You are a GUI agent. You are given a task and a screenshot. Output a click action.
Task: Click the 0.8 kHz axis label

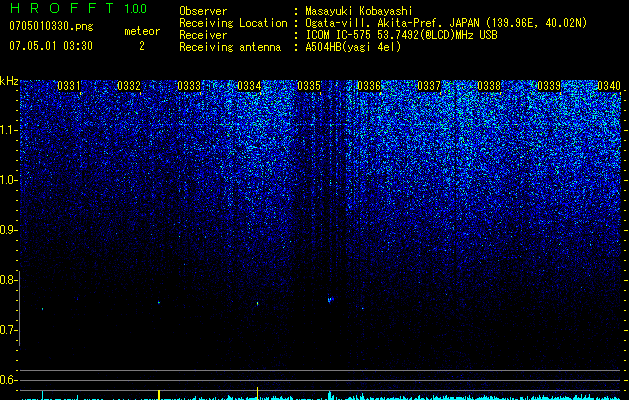point(8,280)
